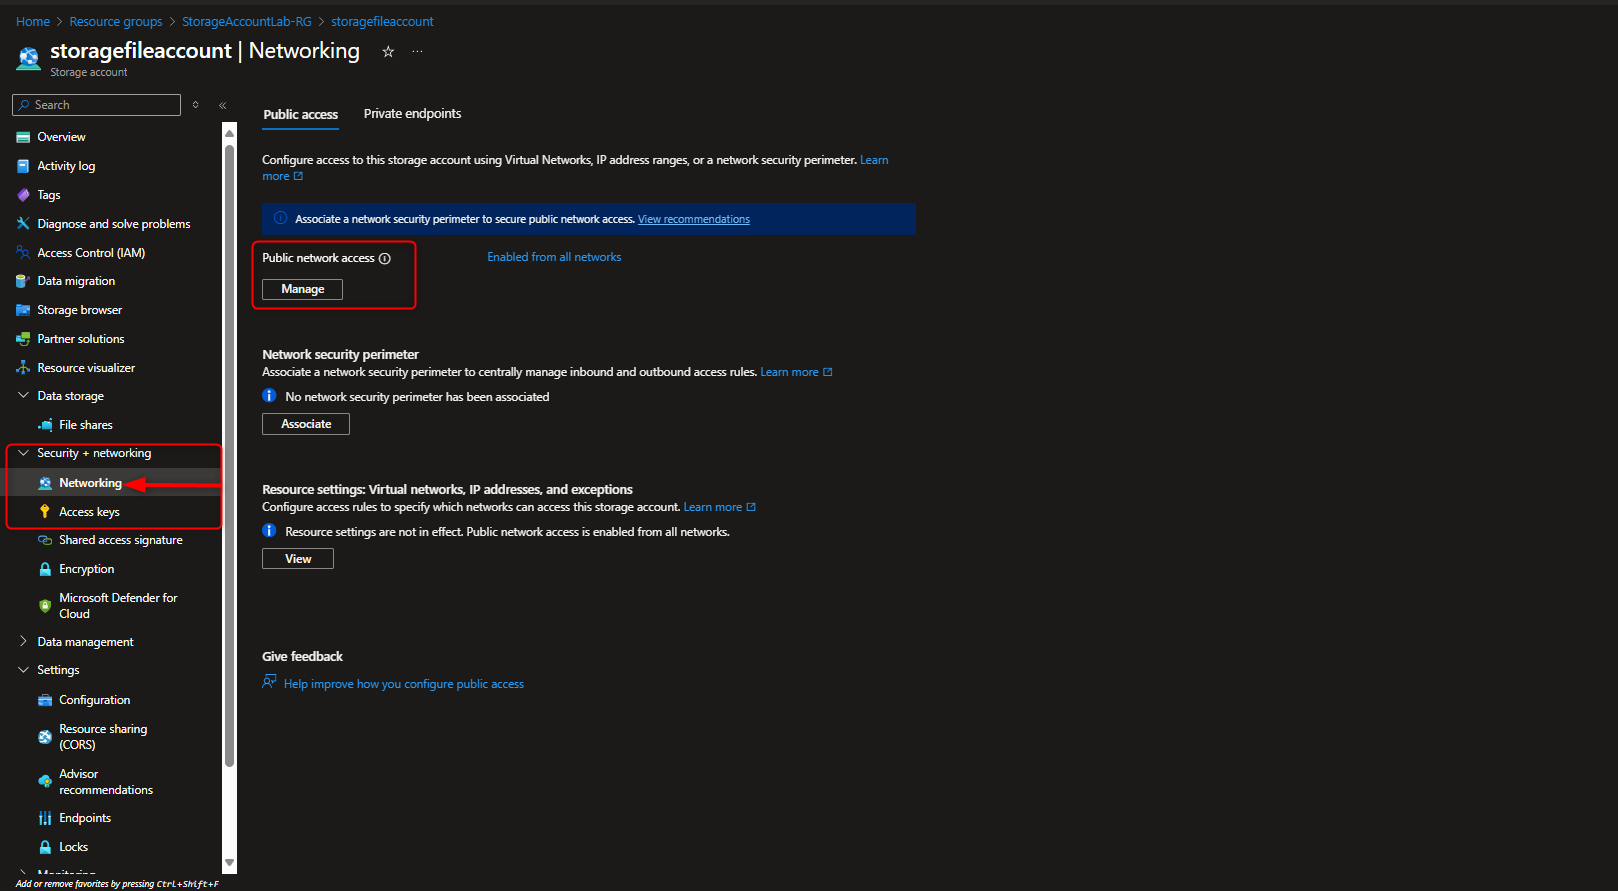The width and height of the screenshot is (1618, 891).
Task: Click the Activity log icon
Action: (23, 166)
